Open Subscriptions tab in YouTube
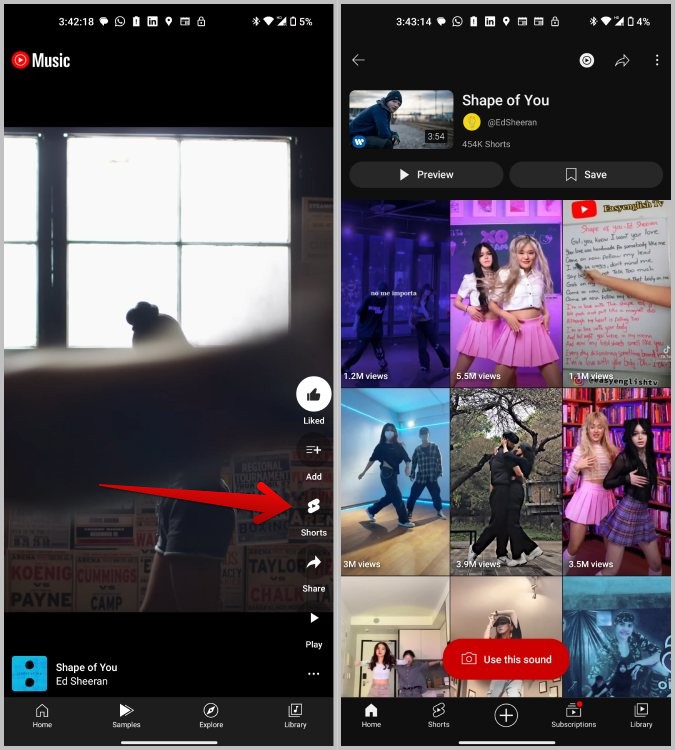The image size is (675, 750). pyautogui.click(x=574, y=716)
